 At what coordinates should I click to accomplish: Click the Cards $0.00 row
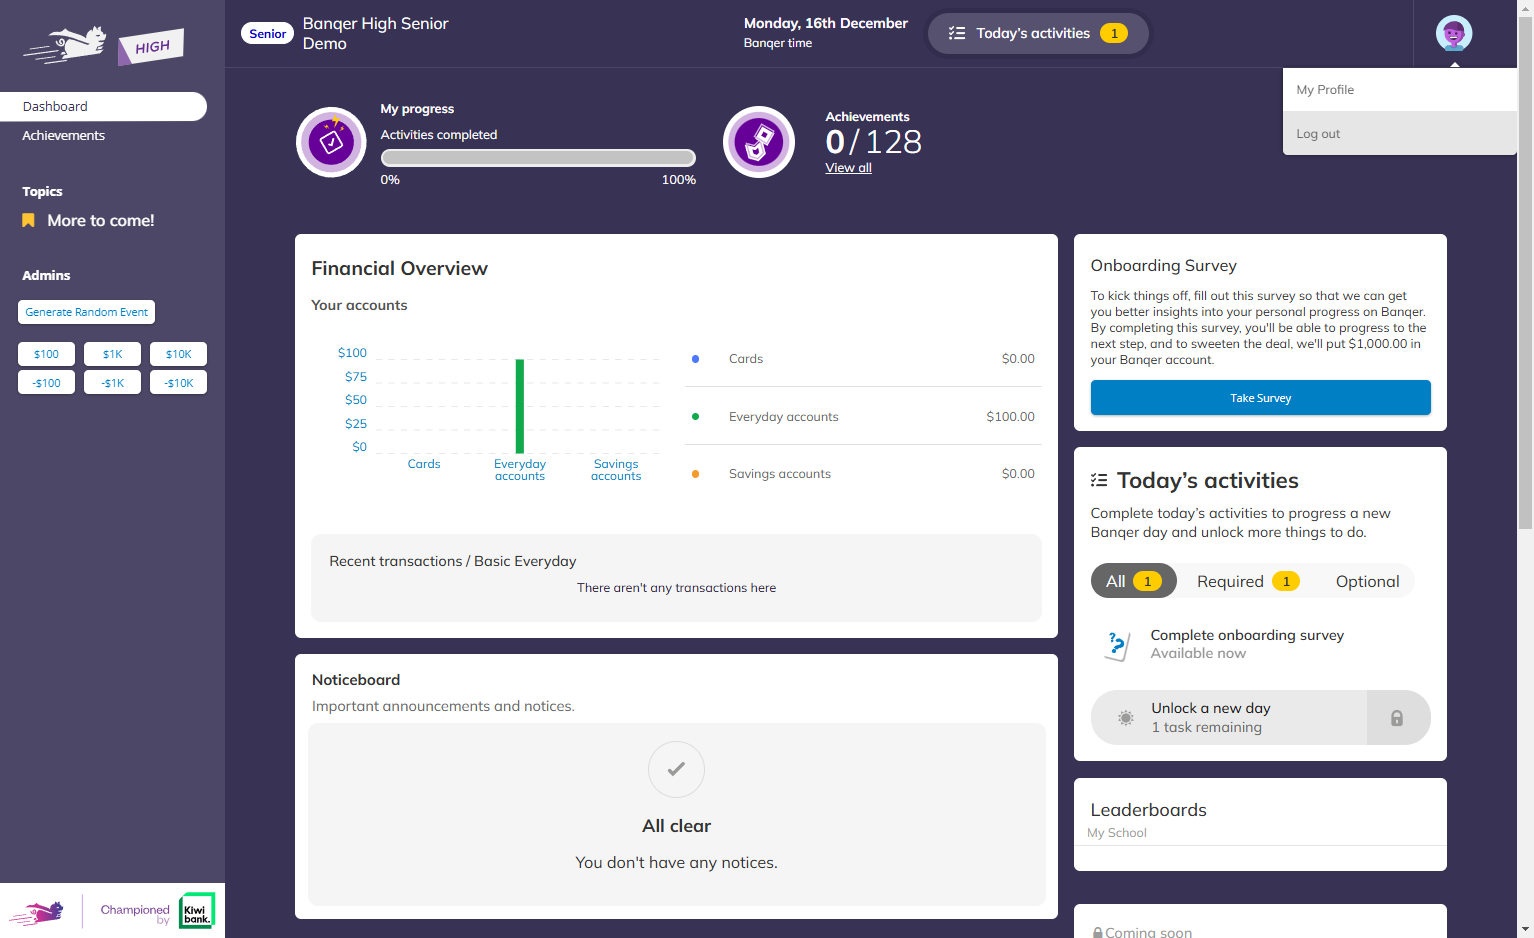[x=863, y=359]
